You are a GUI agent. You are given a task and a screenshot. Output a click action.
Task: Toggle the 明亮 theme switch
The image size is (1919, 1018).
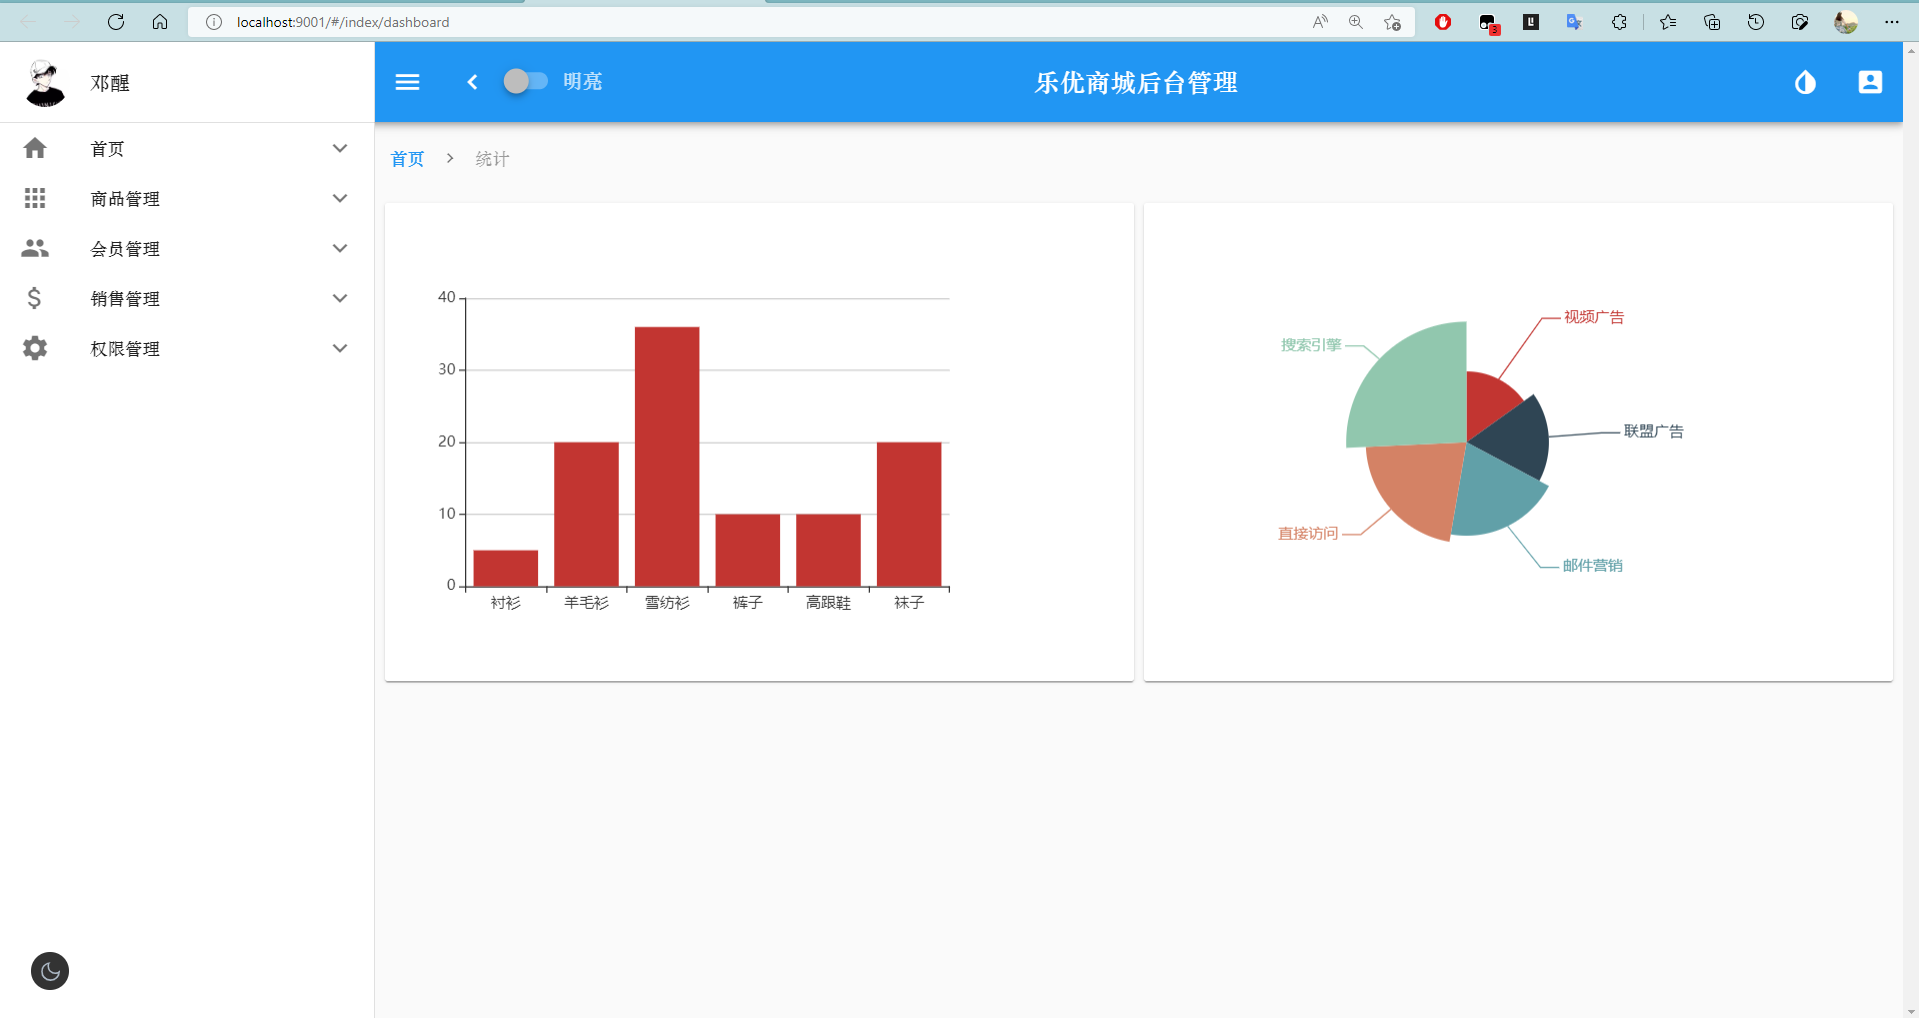point(525,82)
